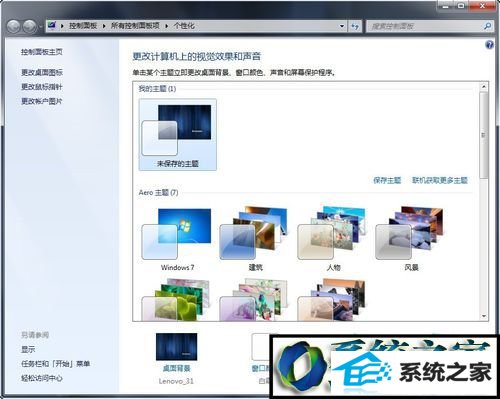Click the 我的主题 (1) section header
The image size is (500, 399).
(x=157, y=89)
